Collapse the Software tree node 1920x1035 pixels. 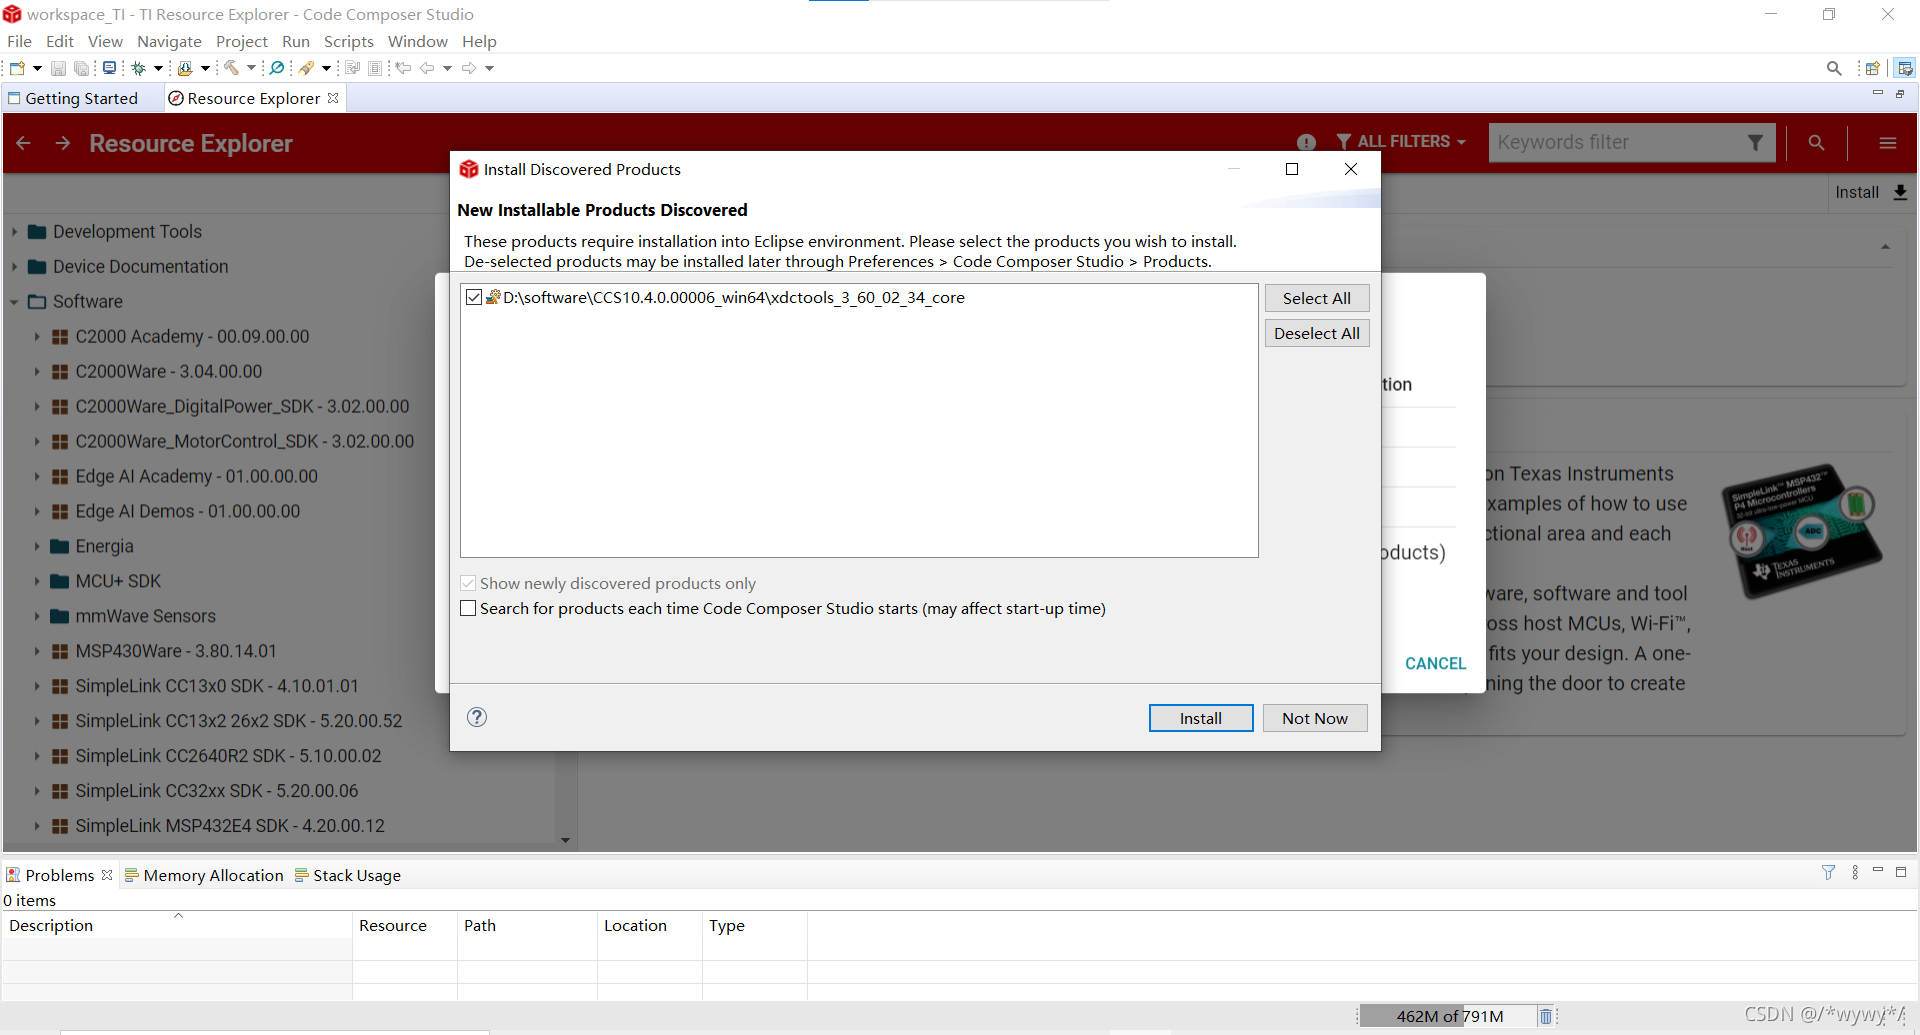14,302
